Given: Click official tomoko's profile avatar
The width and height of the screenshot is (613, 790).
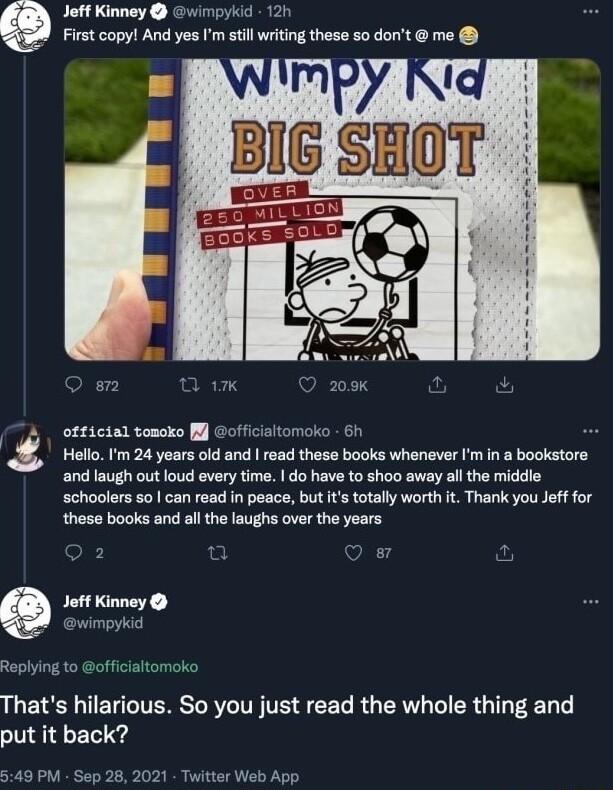Looking at the screenshot, I should [x=26, y=445].
